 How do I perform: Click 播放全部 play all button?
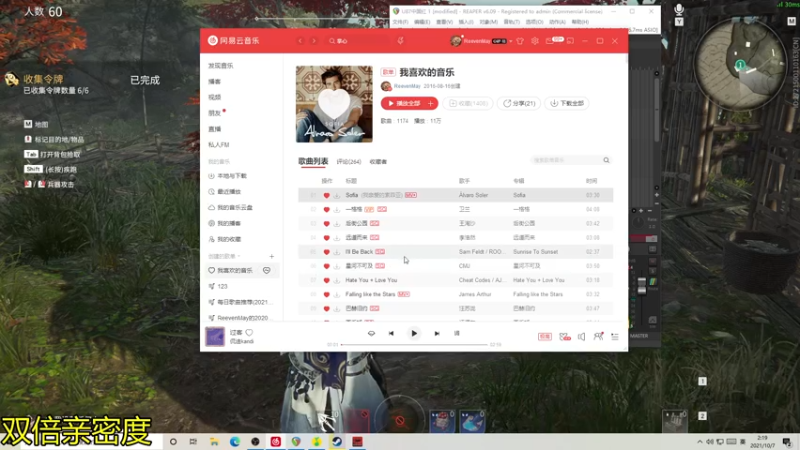point(403,104)
